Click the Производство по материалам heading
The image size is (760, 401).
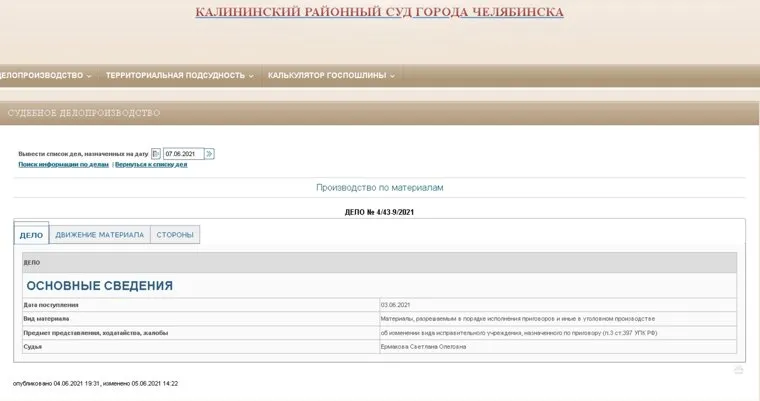tap(379, 187)
